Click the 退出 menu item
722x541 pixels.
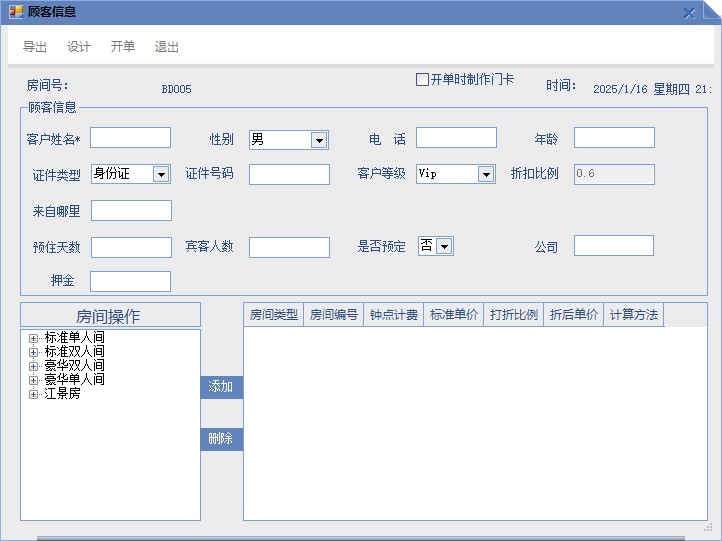(167, 47)
